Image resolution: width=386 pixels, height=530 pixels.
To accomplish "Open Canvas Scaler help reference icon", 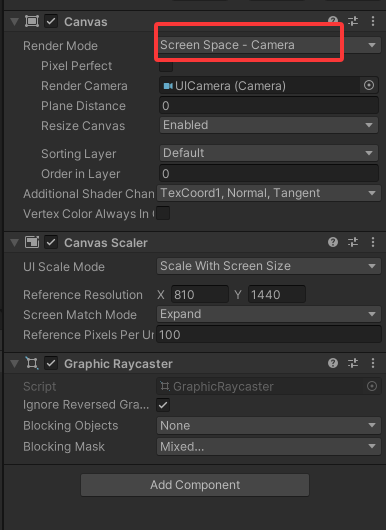I will [x=333, y=242].
